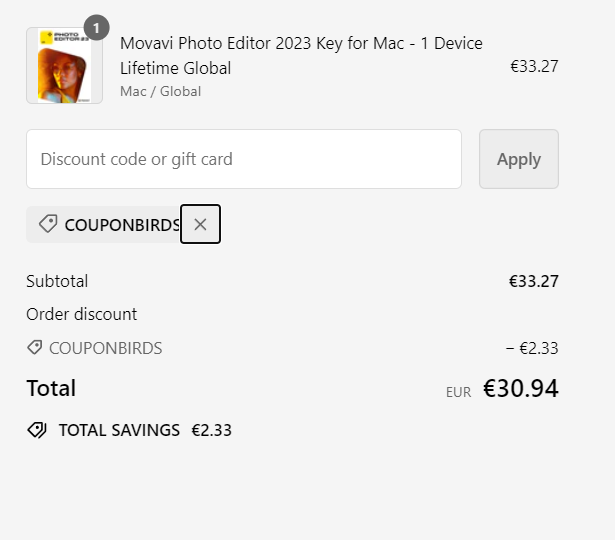The width and height of the screenshot is (615, 540).
Task: Click the Movavi Photo Editor product thumbnail
Action: pyautogui.click(x=64, y=68)
